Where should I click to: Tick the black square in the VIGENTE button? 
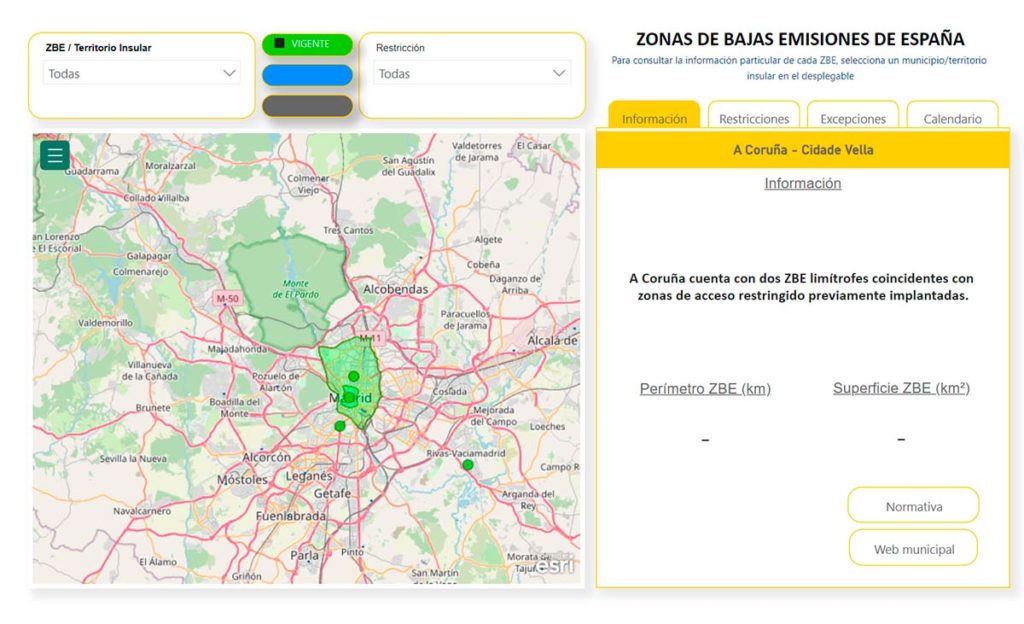click(280, 44)
